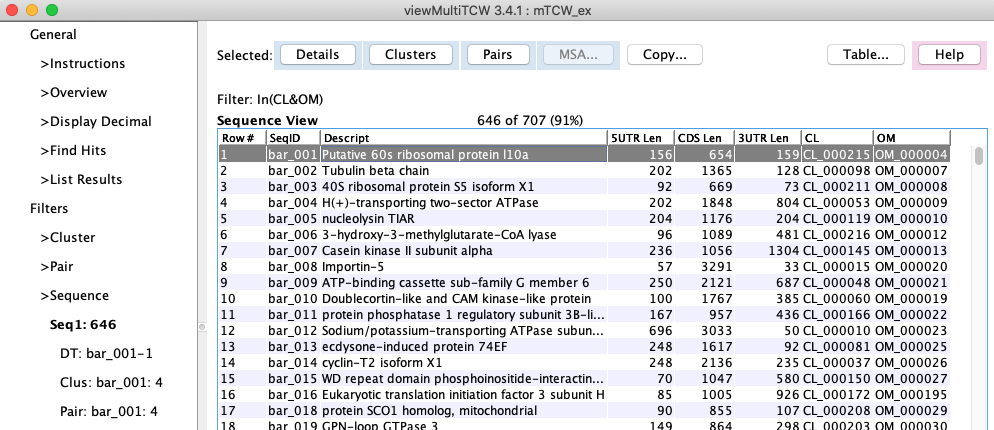
Task: Open the Table... column settings
Action: click(x=866, y=55)
